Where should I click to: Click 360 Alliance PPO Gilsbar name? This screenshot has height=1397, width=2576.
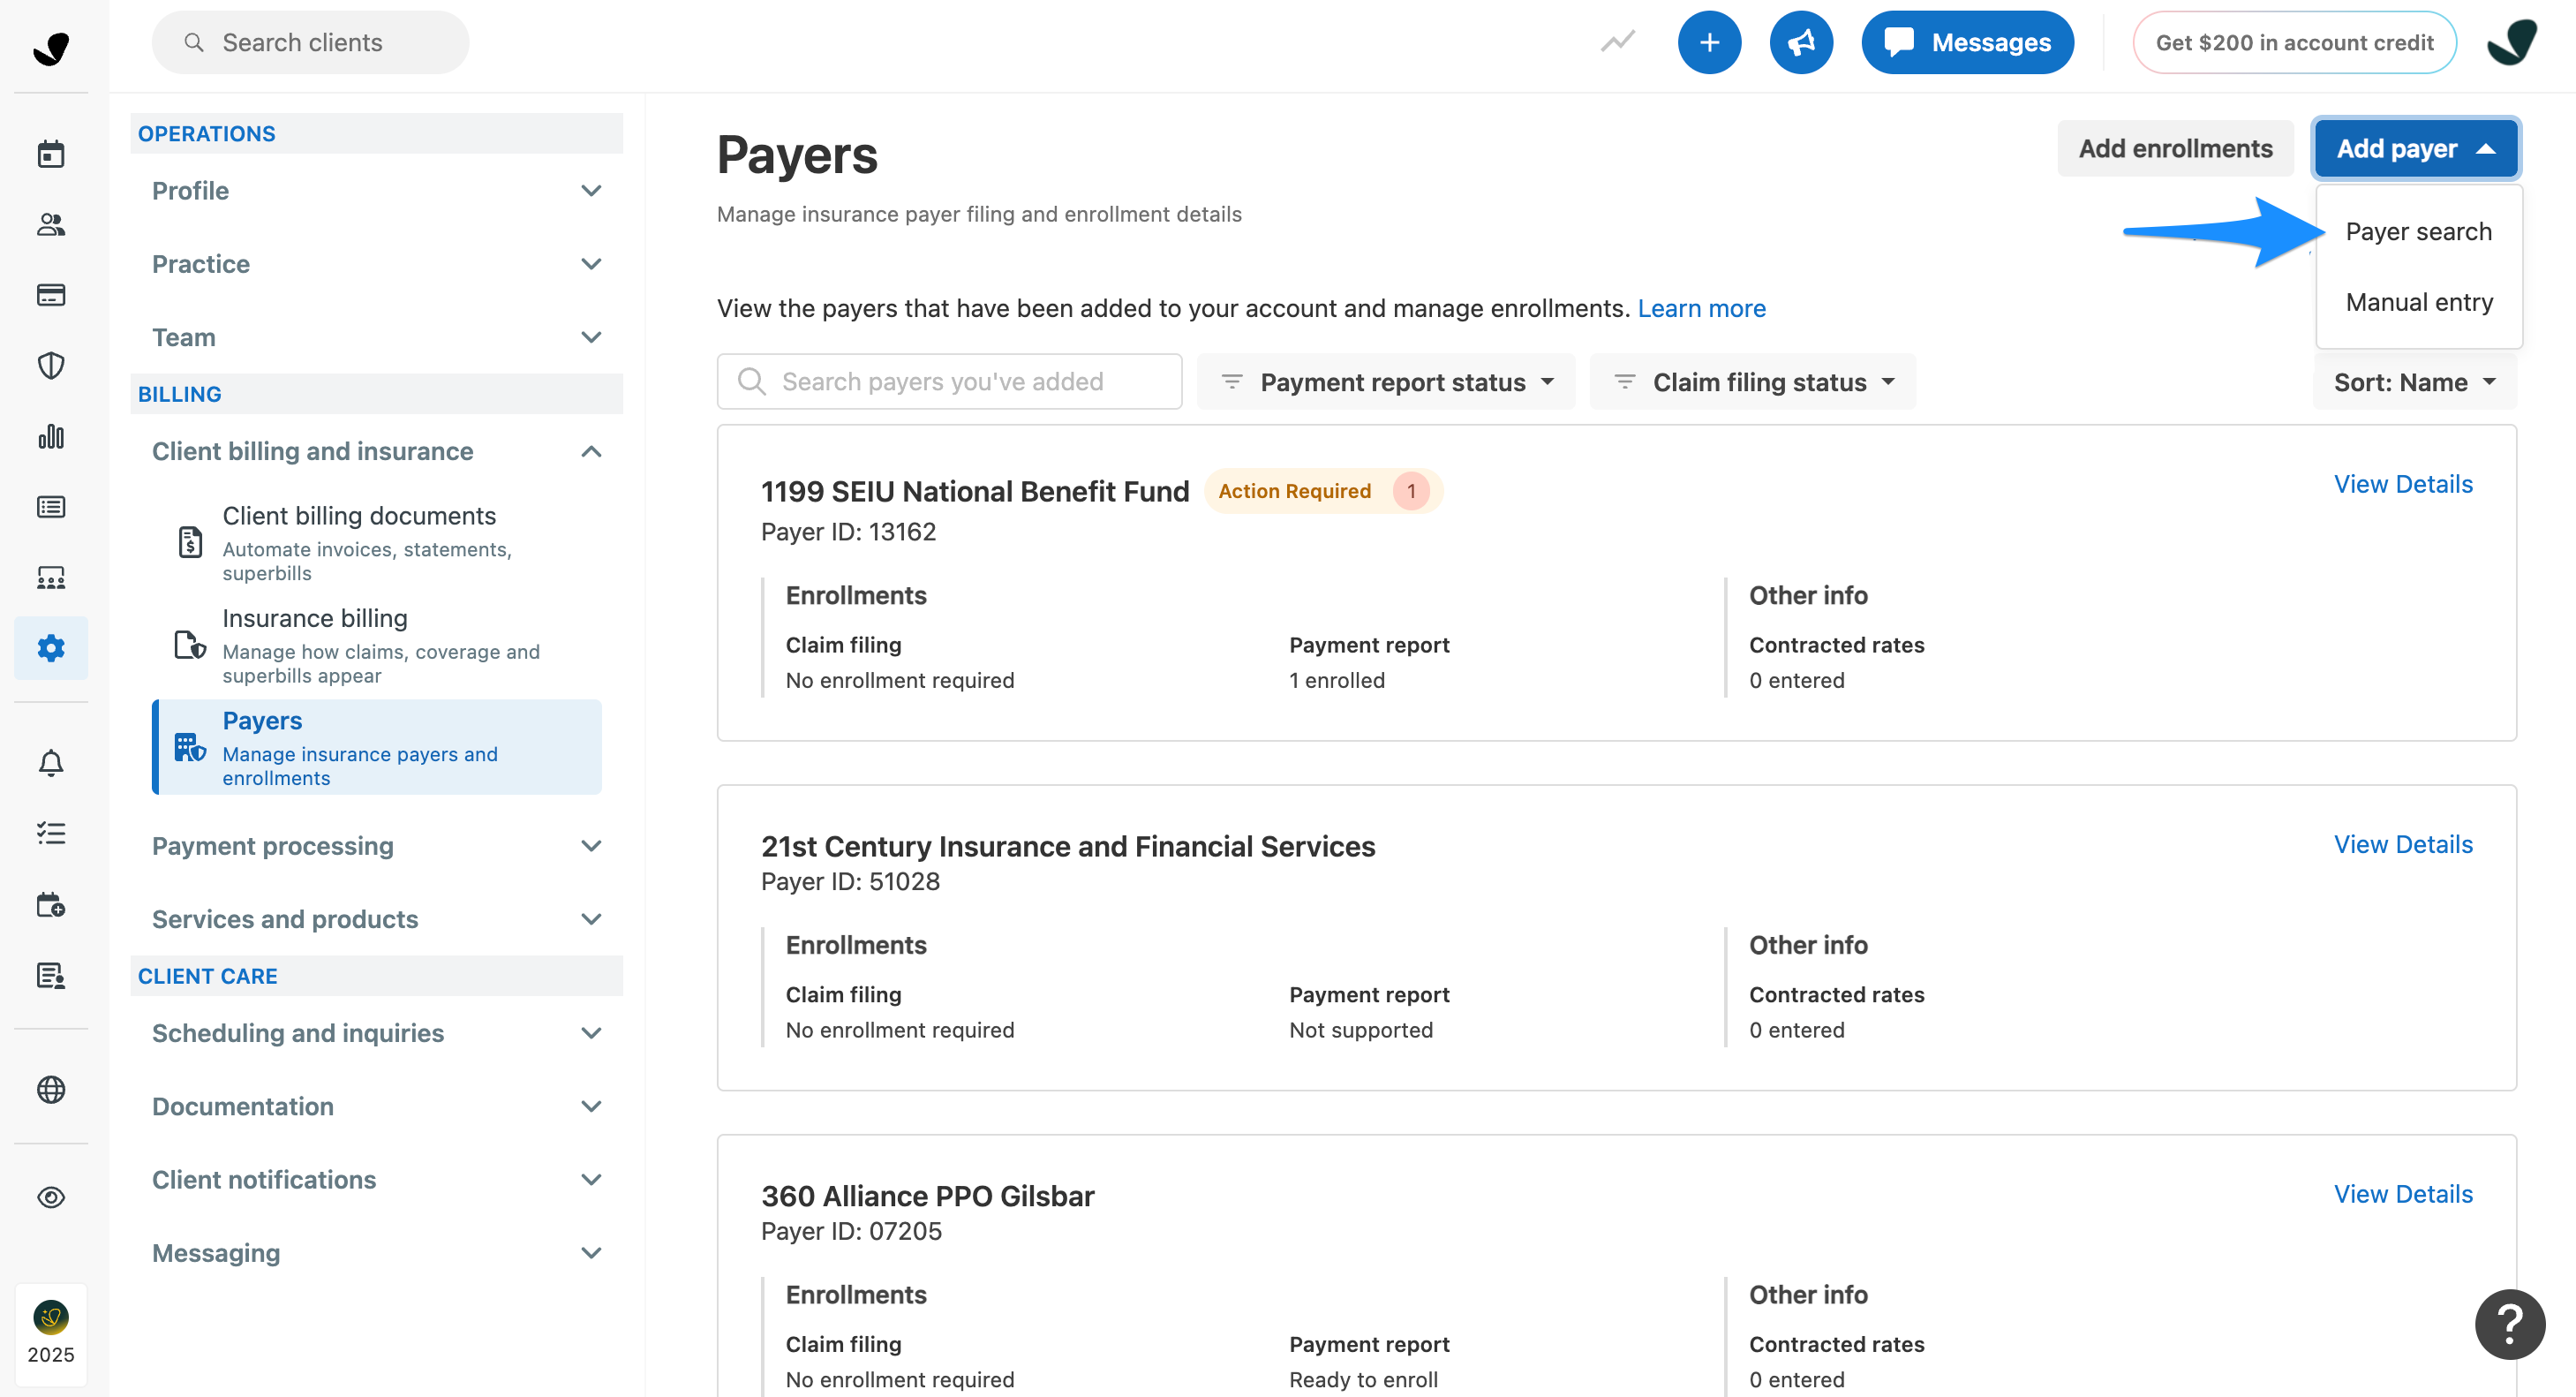928,1196
